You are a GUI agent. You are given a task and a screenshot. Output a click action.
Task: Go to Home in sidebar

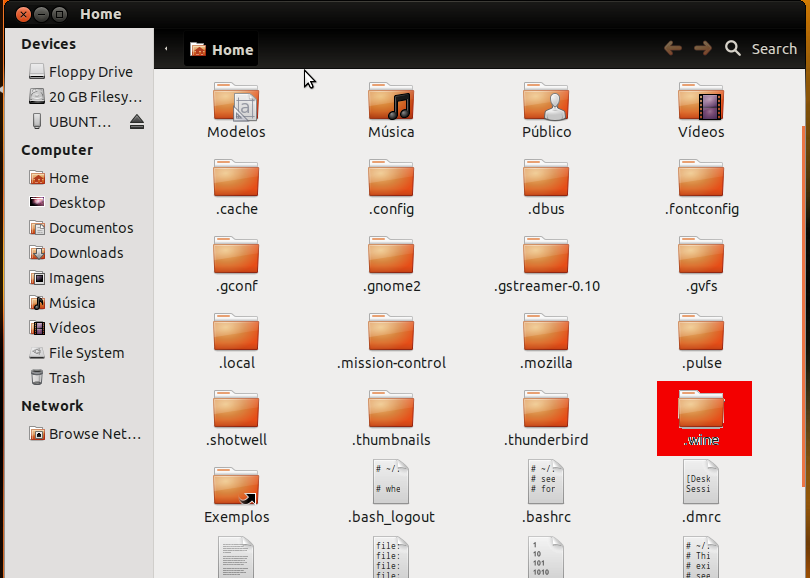(59, 178)
